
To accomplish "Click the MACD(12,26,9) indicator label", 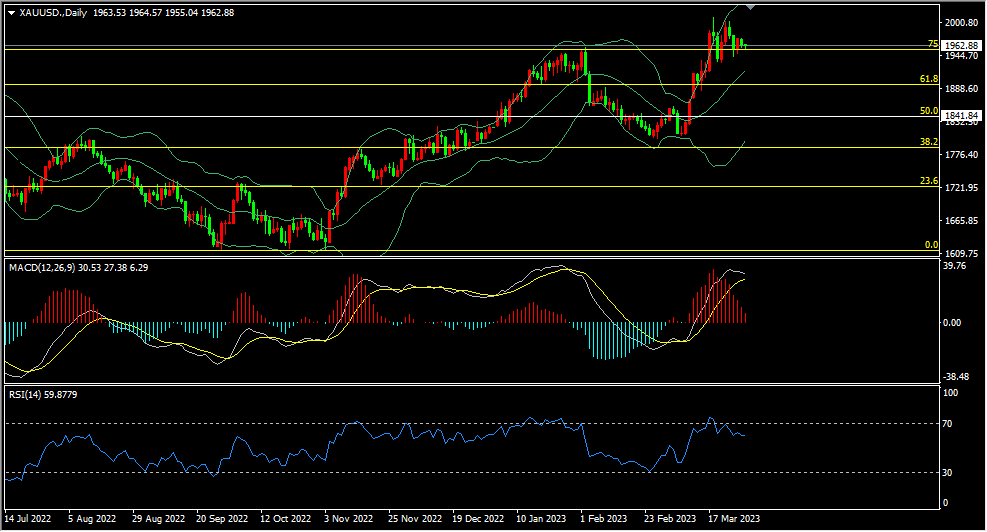I will coord(42,268).
